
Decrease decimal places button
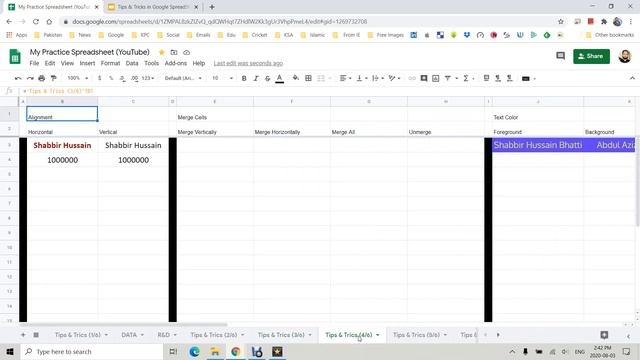coord(122,78)
